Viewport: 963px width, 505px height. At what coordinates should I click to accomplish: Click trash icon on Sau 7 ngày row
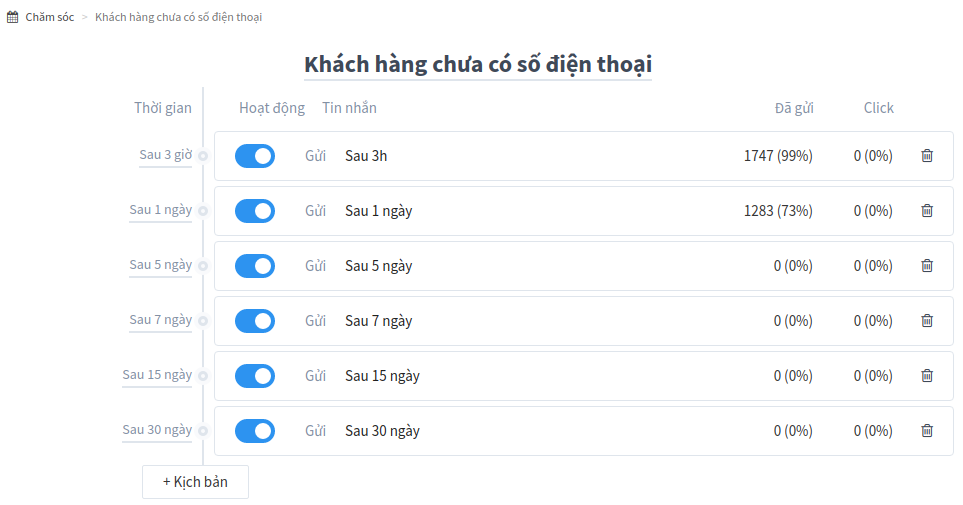click(x=927, y=321)
